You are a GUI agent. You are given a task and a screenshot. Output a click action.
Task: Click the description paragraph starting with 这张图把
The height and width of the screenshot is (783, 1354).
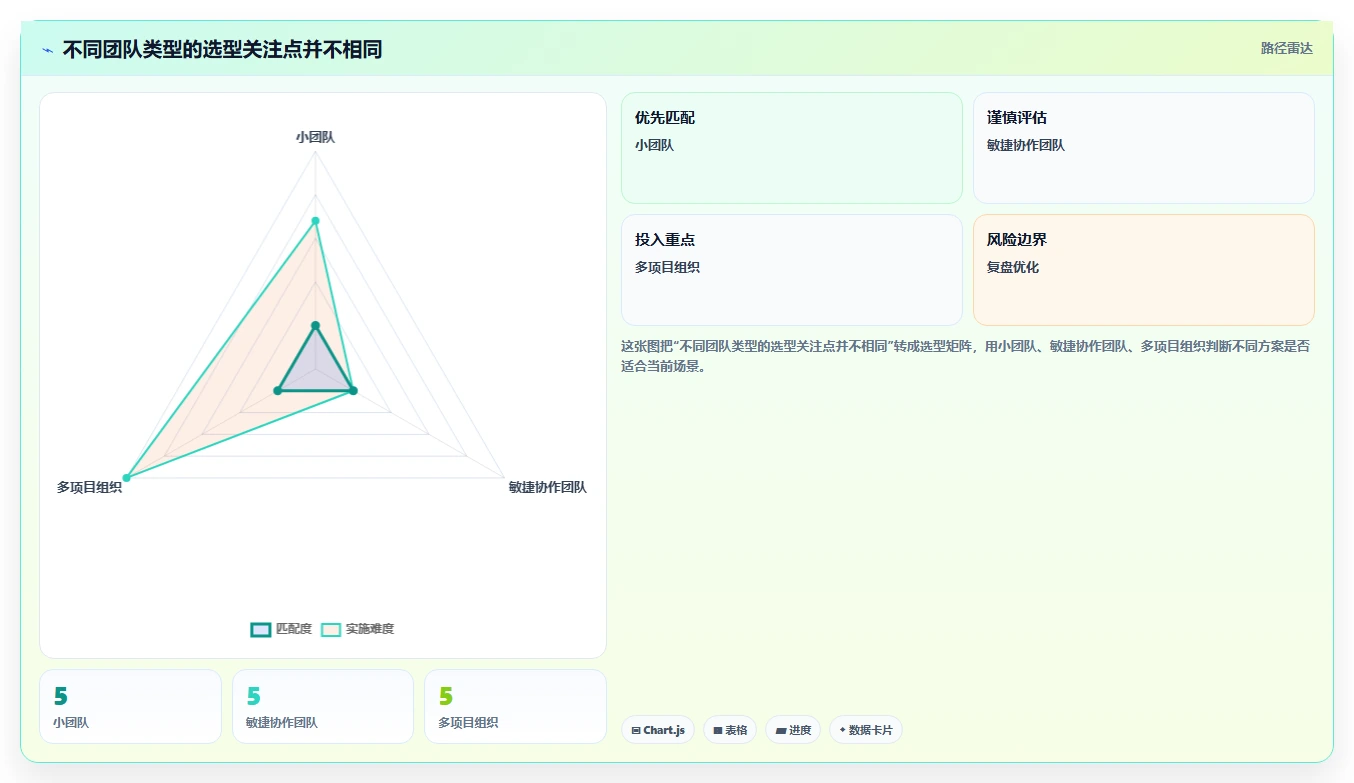[x=965, y=356]
